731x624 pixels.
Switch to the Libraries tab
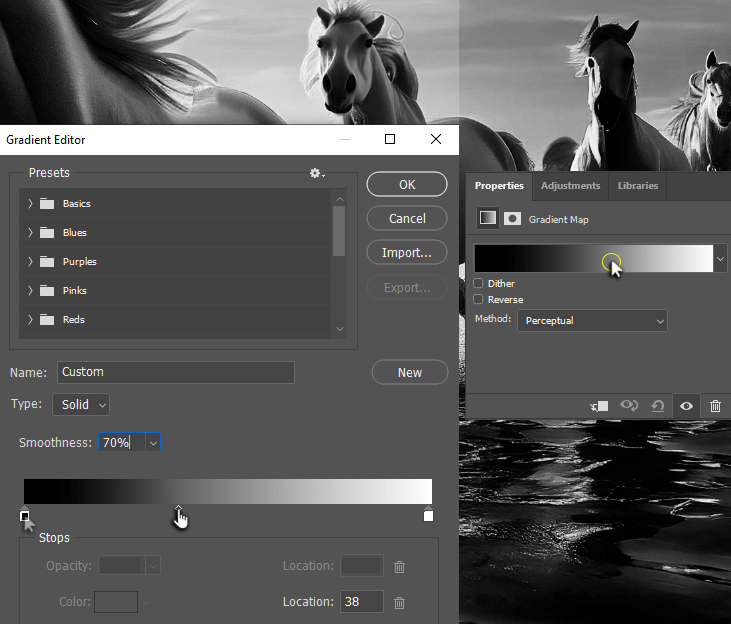click(x=637, y=186)
